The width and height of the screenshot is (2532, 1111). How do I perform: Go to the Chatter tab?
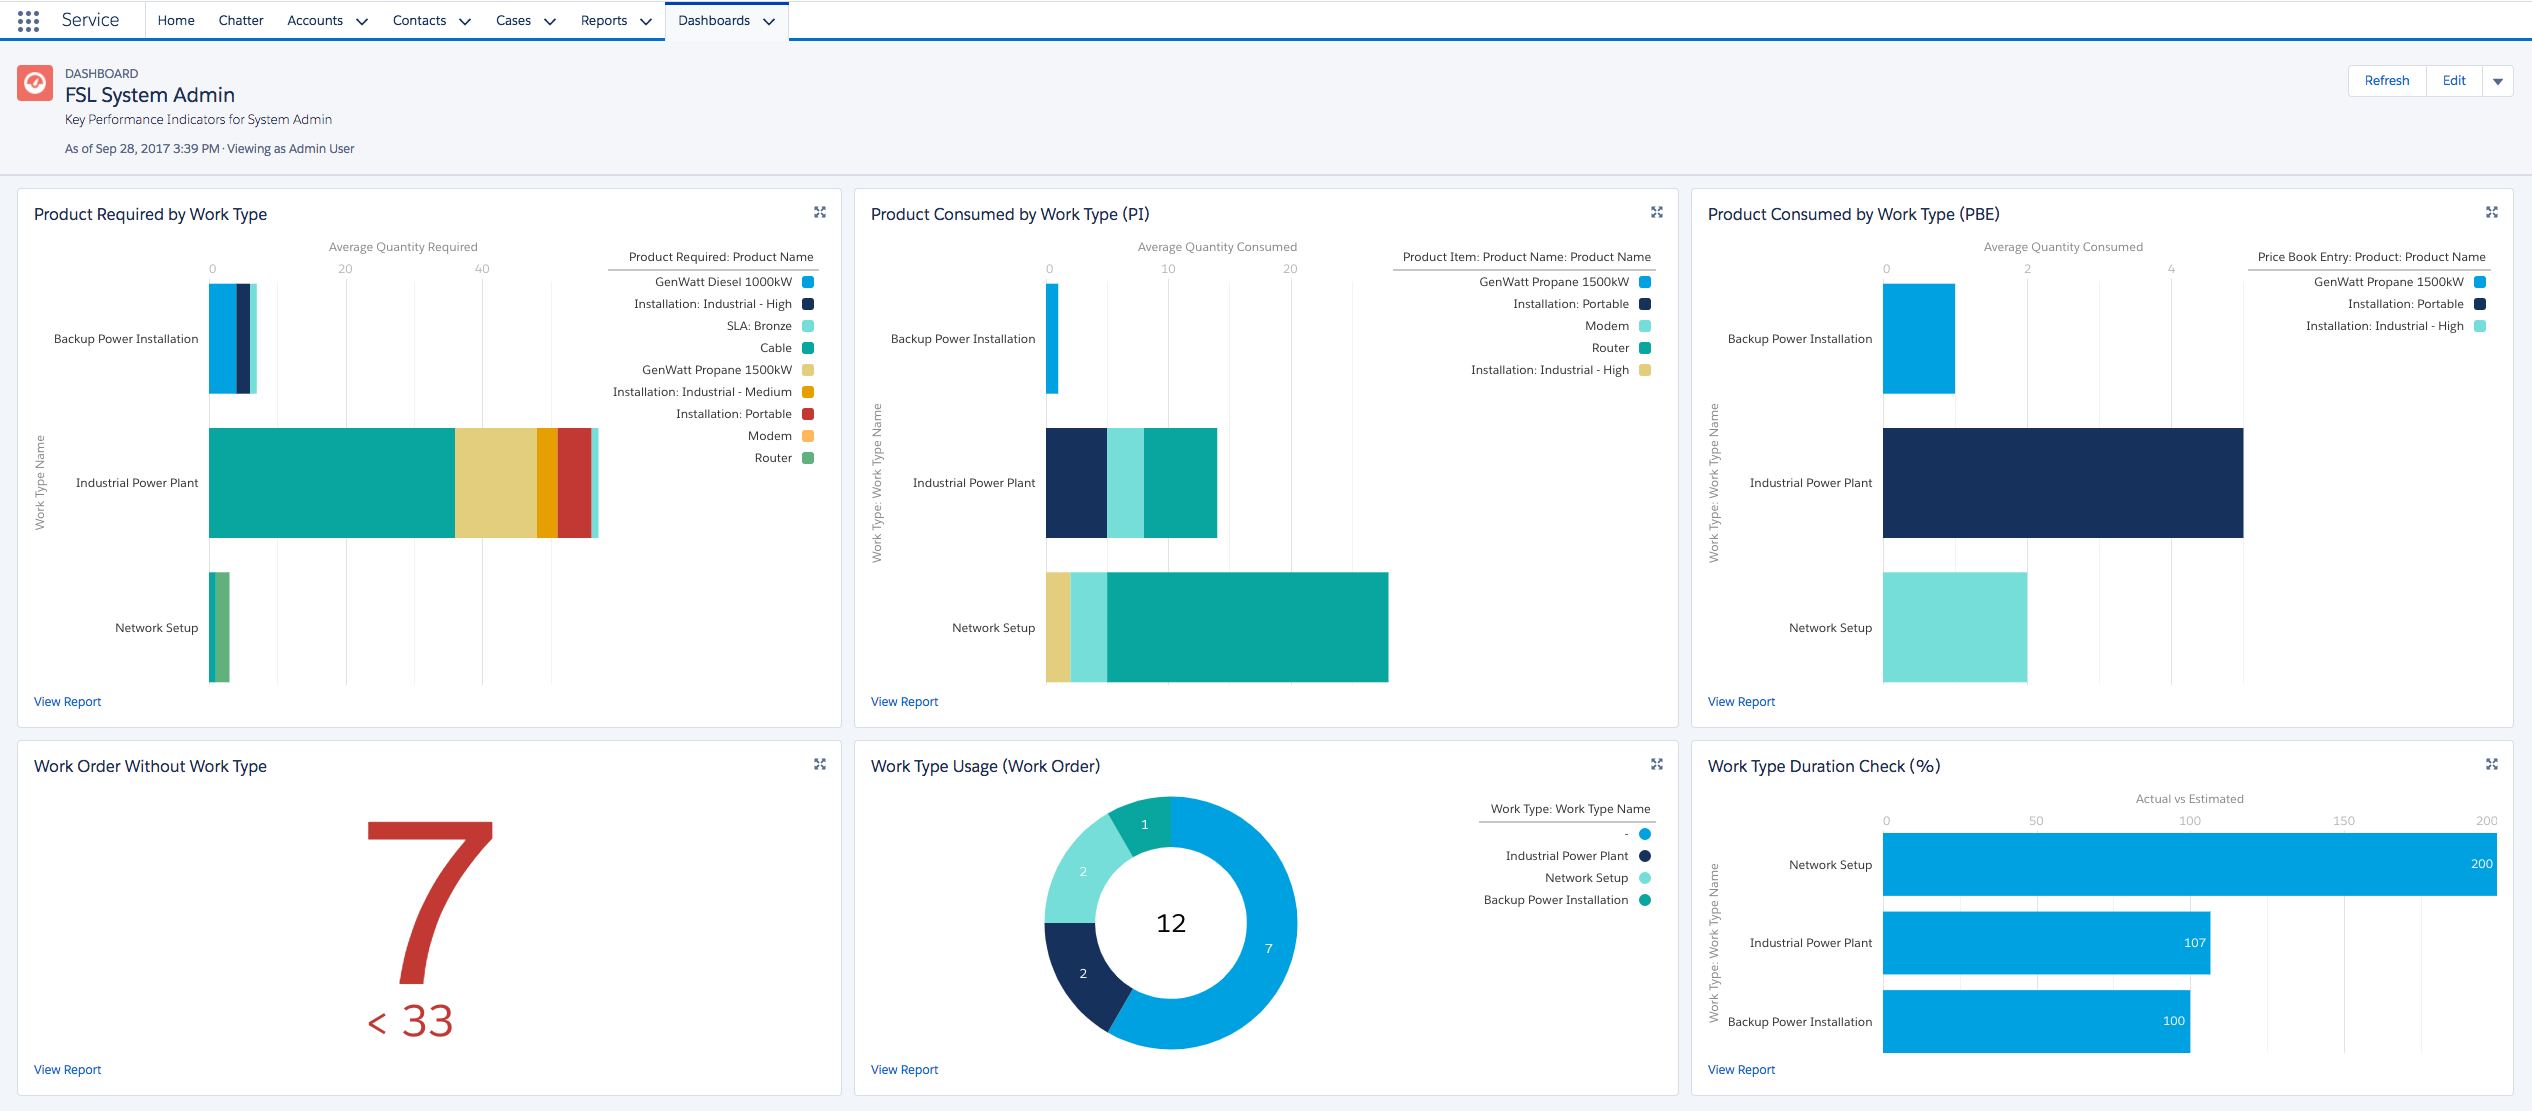241,21
